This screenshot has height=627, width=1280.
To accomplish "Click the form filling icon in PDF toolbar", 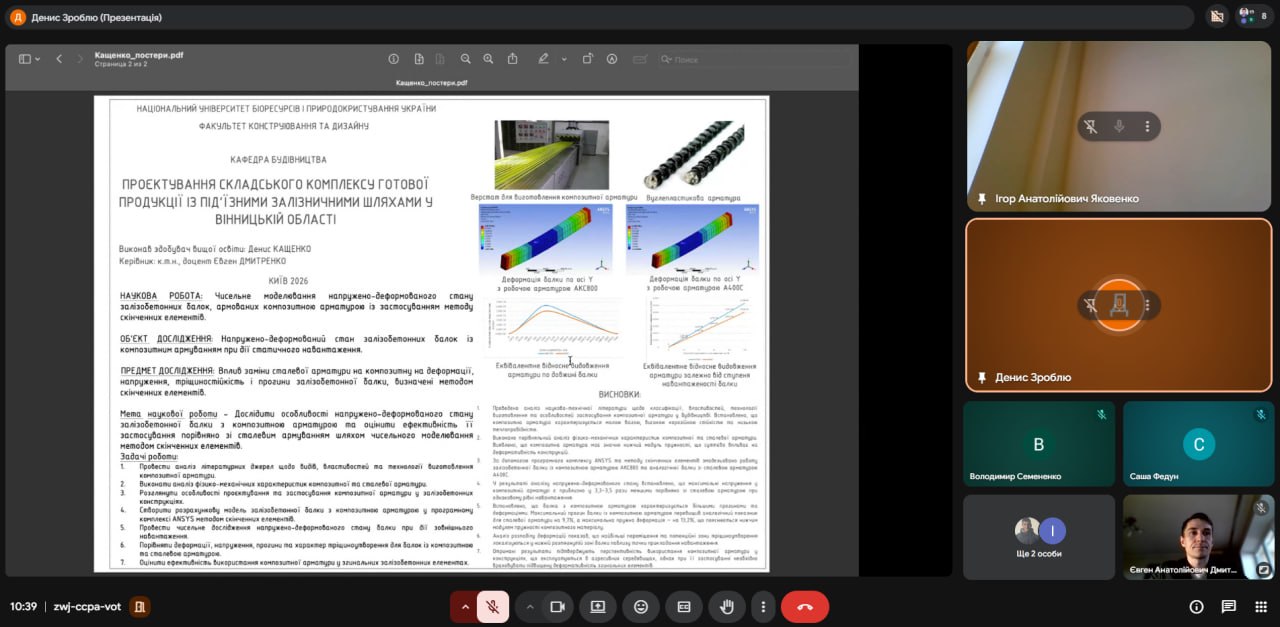I will click(x=640, y=59).
